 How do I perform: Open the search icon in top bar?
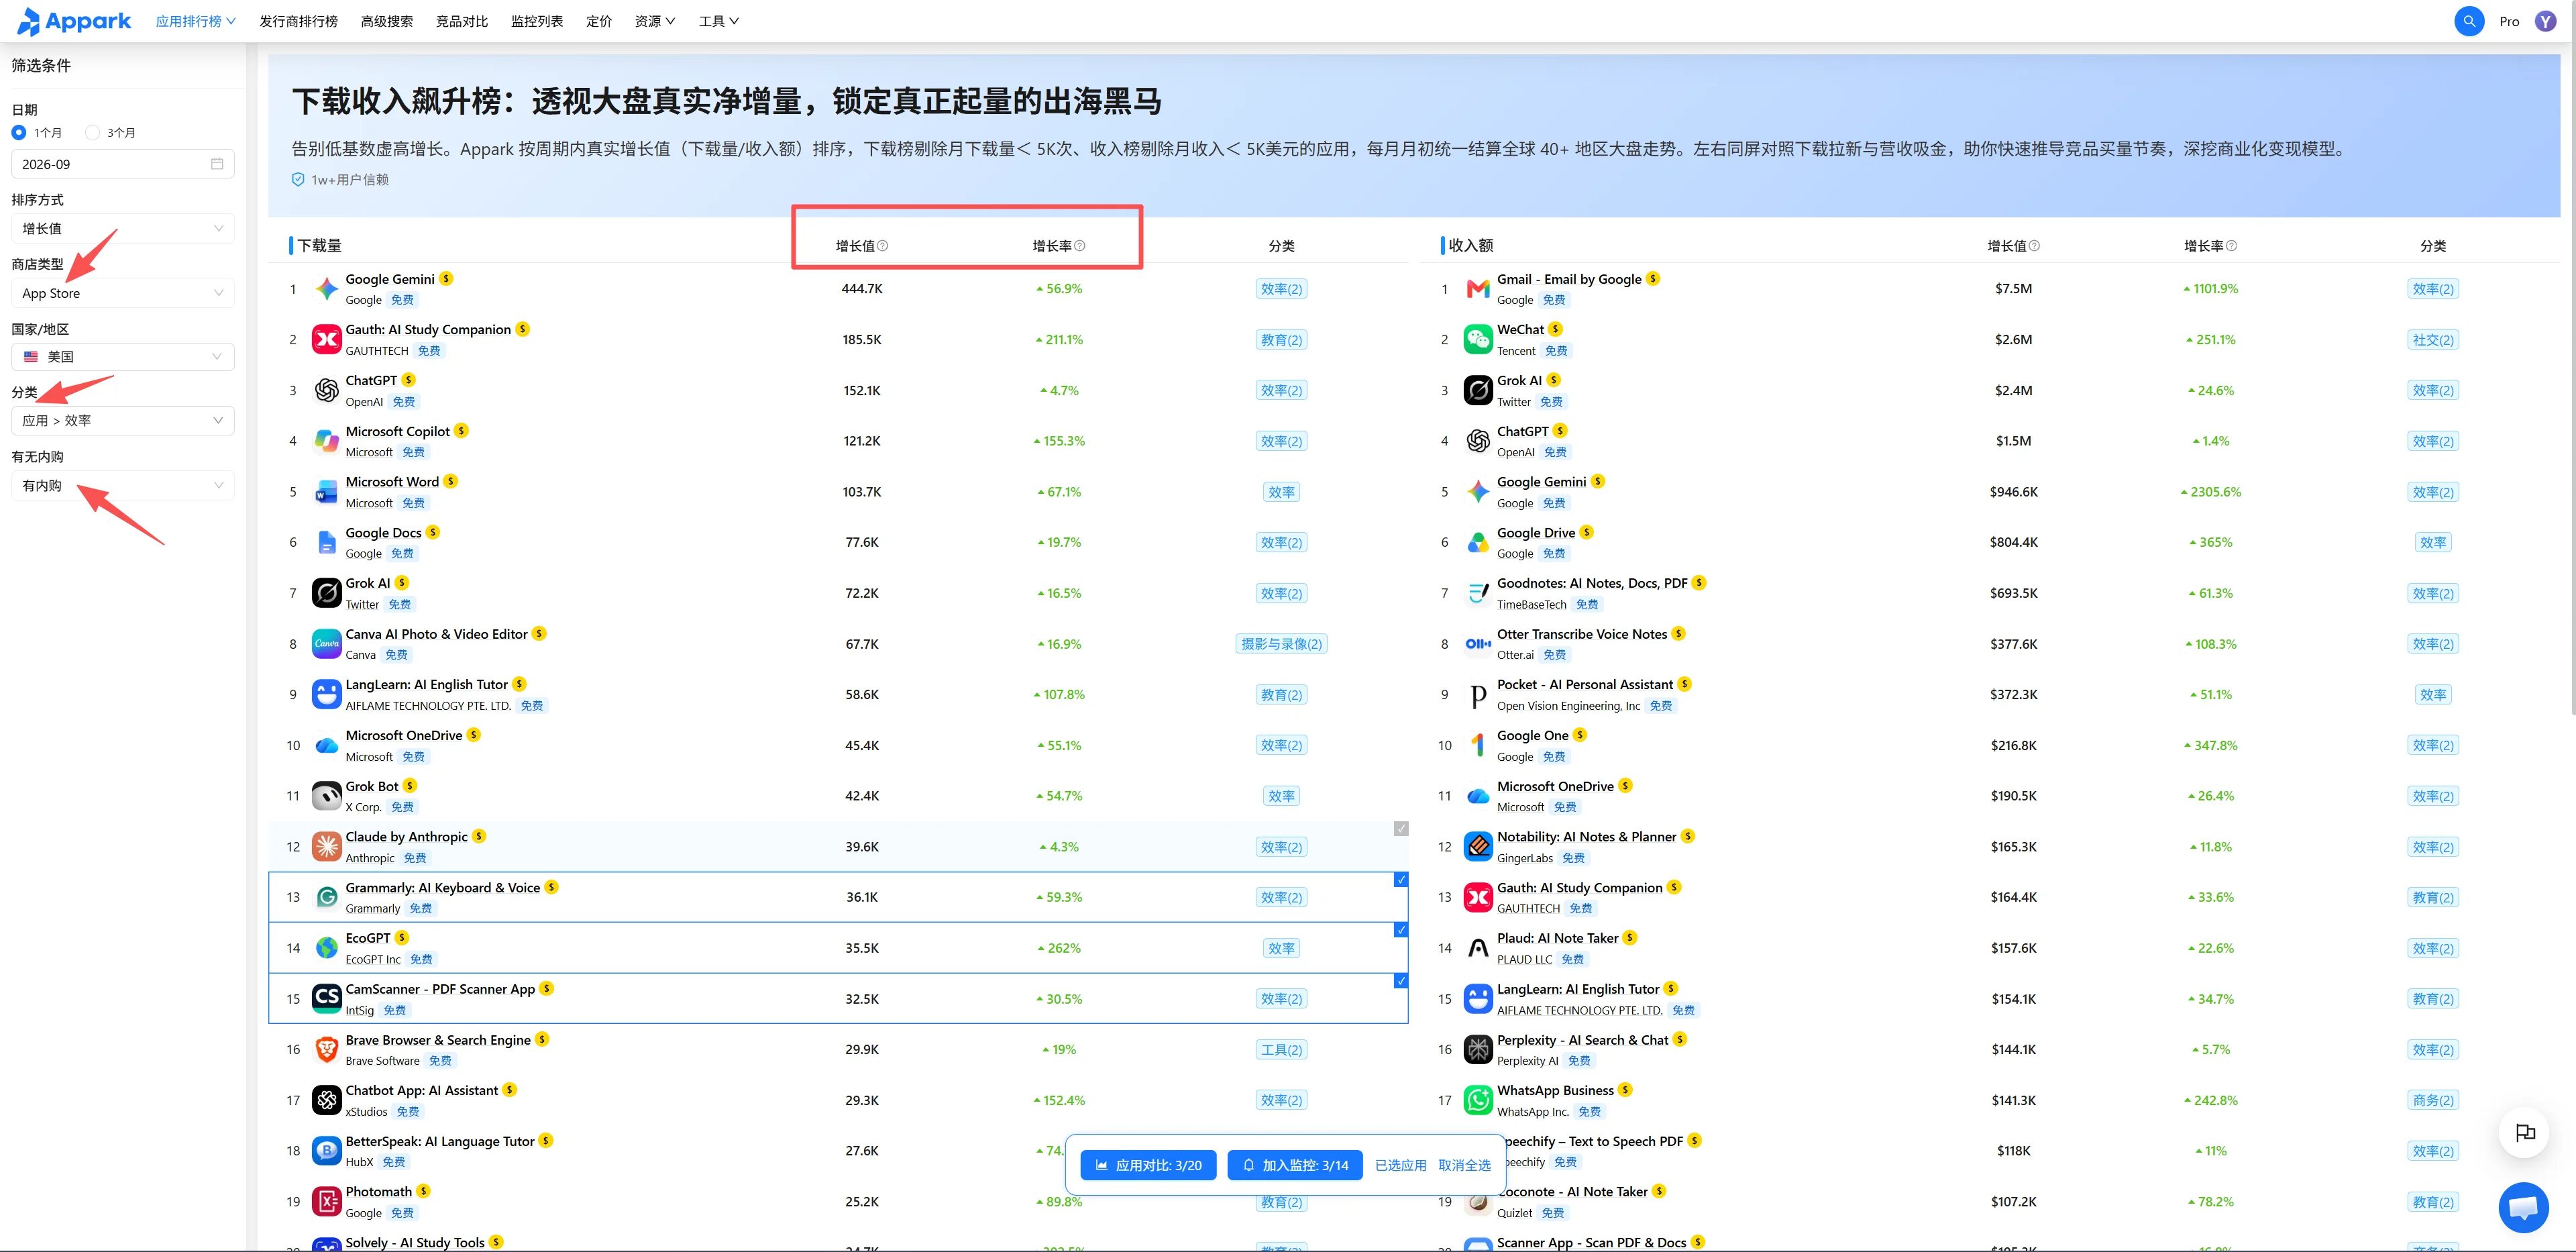tap(2469, 21)
